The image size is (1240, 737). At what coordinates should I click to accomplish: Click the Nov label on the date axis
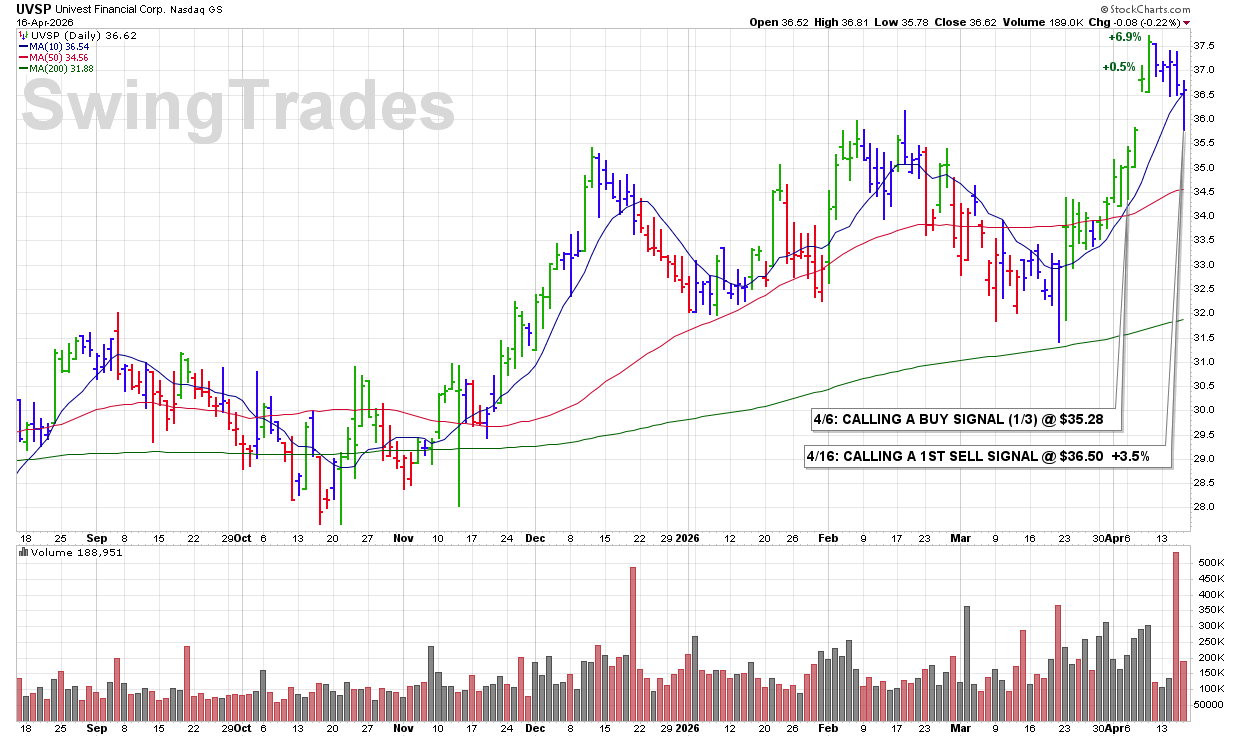coord(403,538)
